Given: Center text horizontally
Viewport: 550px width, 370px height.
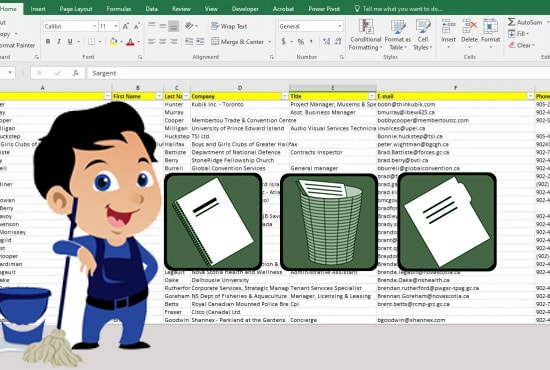Looking at the screenshot, I should point(162,42).
